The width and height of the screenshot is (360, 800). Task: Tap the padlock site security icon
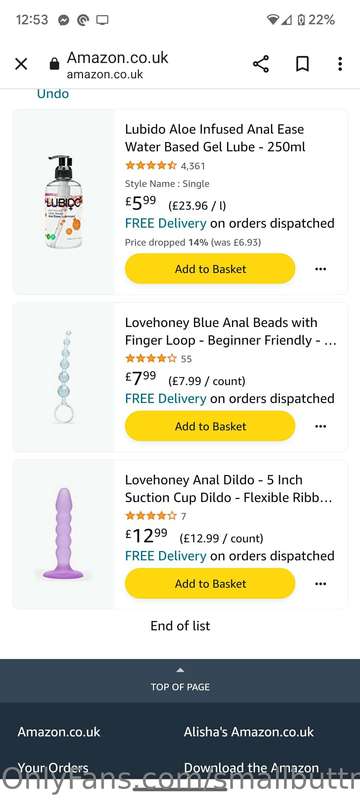coord(54,64)
